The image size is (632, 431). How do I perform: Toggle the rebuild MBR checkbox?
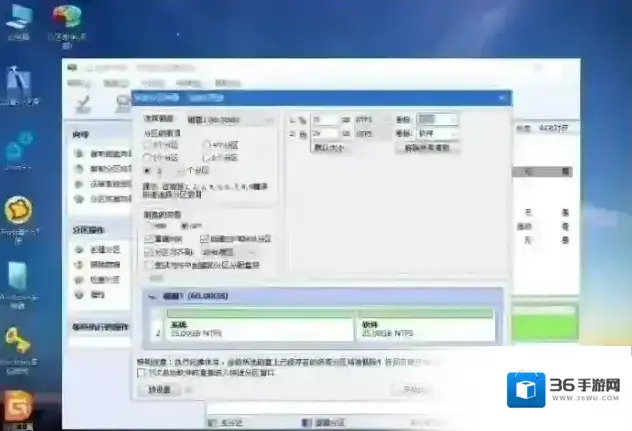click(x=149, y=240)
